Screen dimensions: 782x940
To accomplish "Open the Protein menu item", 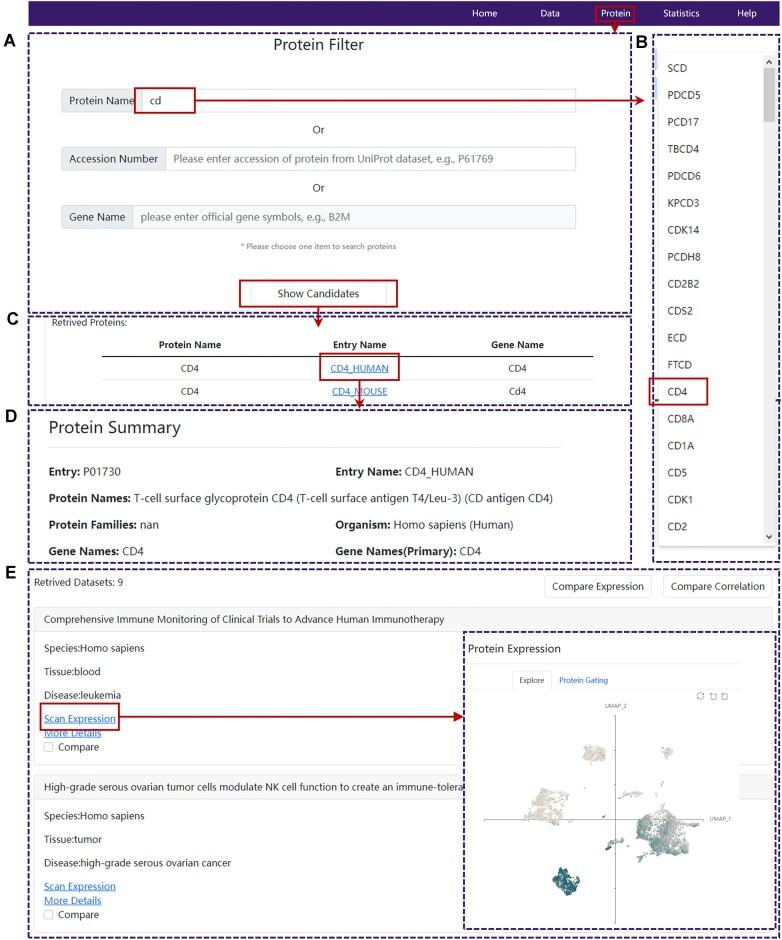I will point(615,13).
